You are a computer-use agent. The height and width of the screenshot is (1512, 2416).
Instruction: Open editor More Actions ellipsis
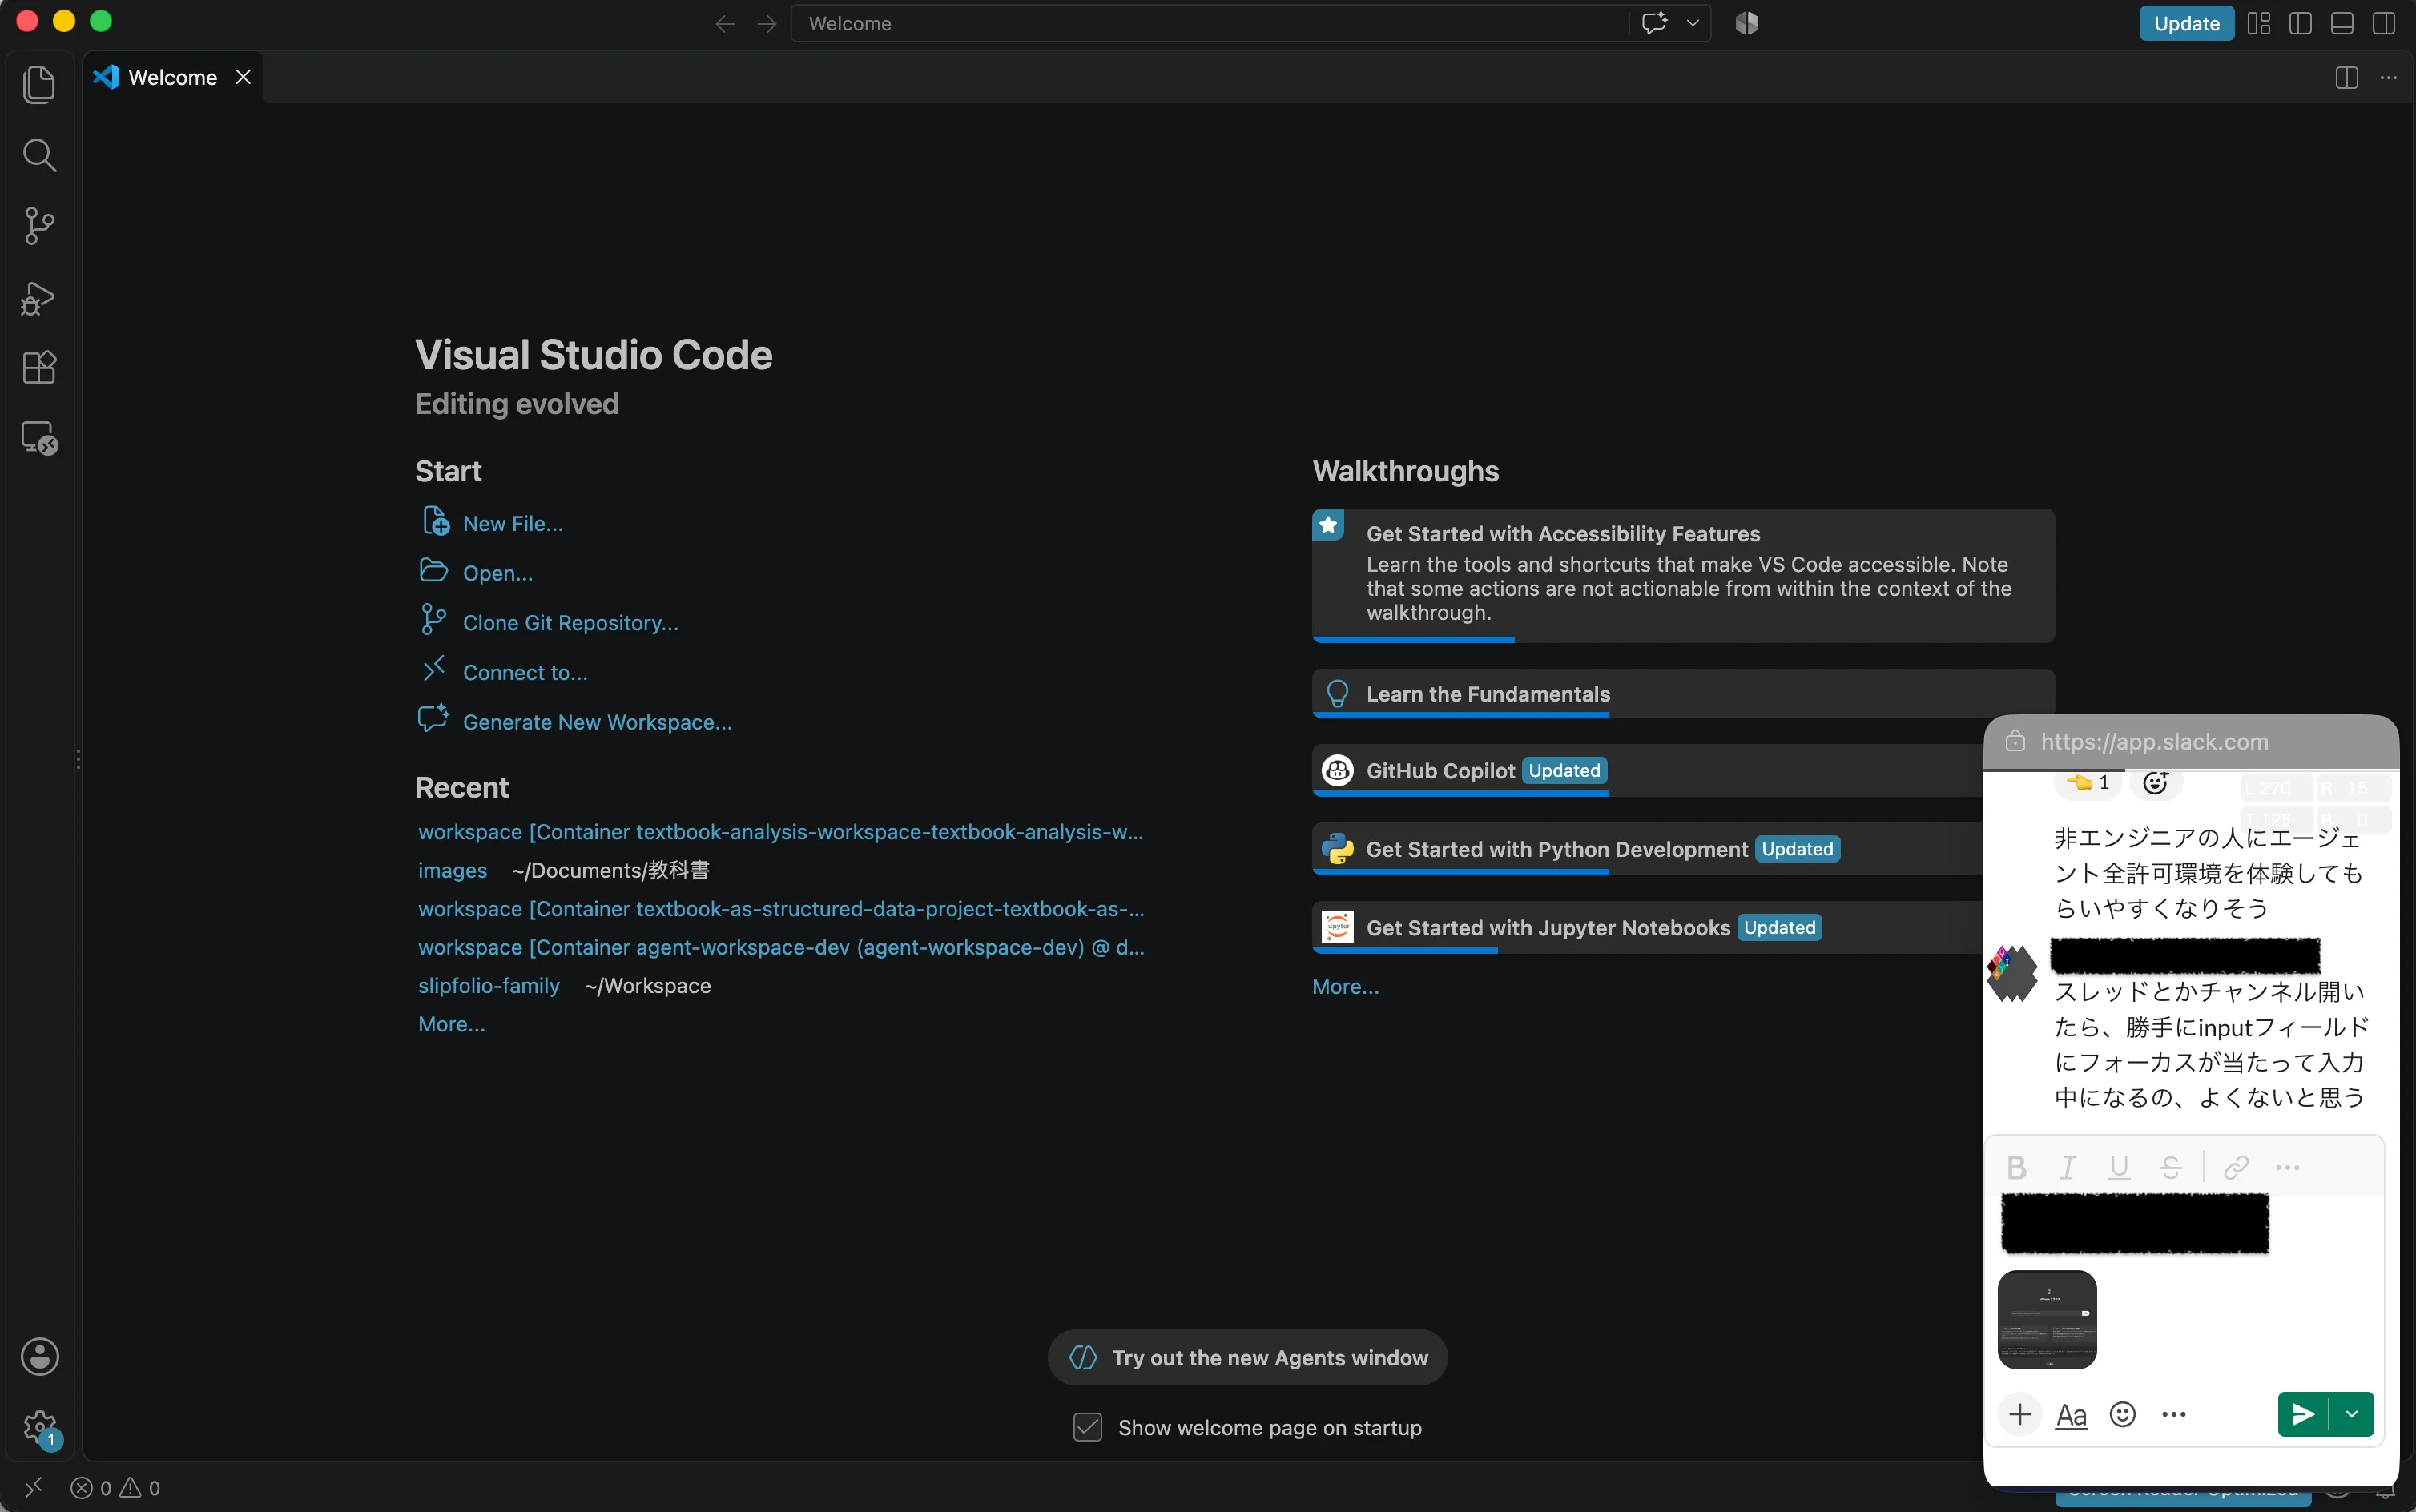coord(2389,78)
